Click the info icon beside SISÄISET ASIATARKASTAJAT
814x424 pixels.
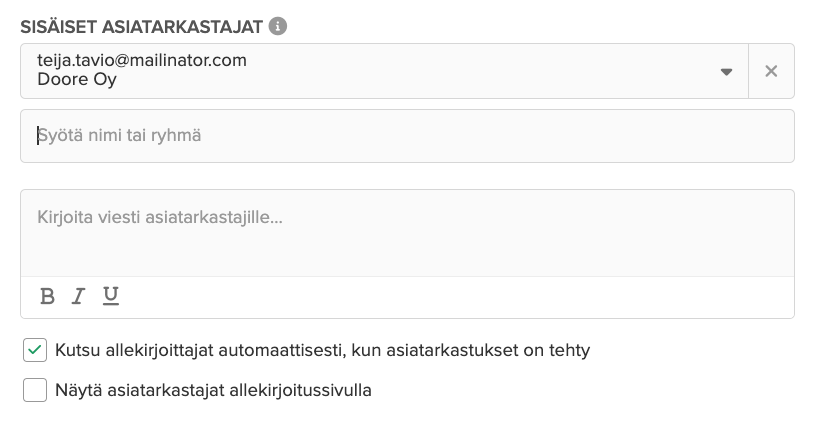coord(278,26)
